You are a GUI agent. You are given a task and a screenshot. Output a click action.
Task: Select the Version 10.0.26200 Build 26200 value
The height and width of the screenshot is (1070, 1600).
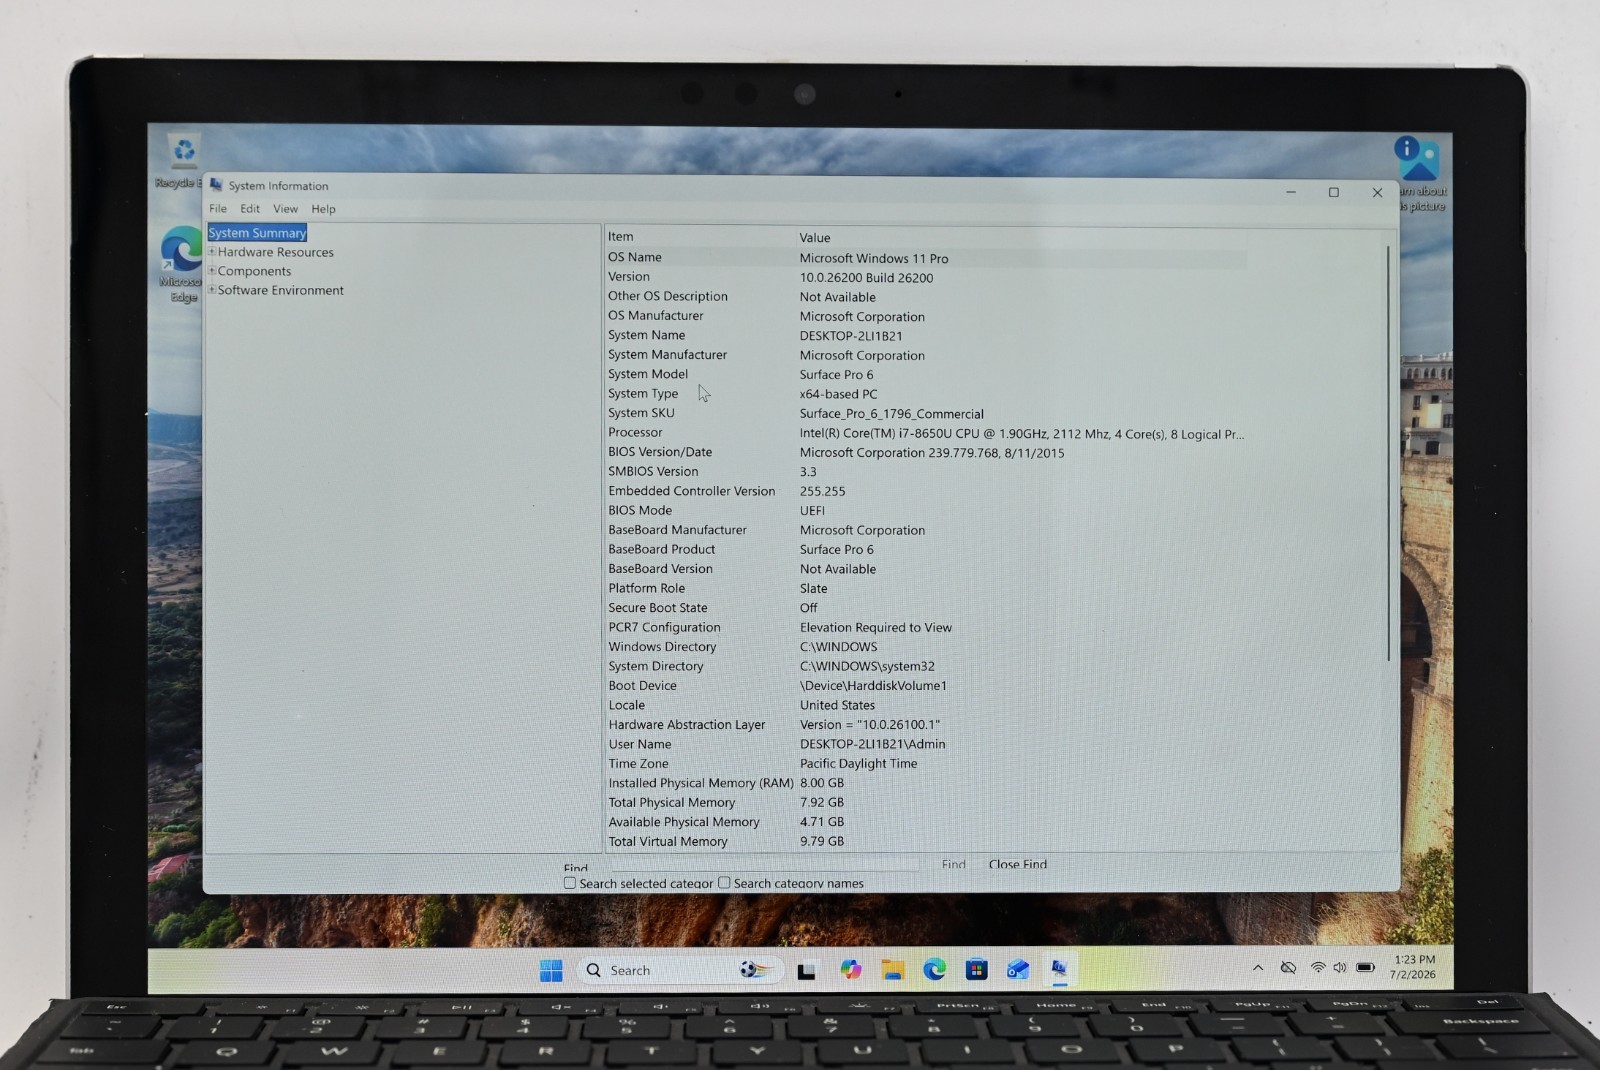(866, 278)
